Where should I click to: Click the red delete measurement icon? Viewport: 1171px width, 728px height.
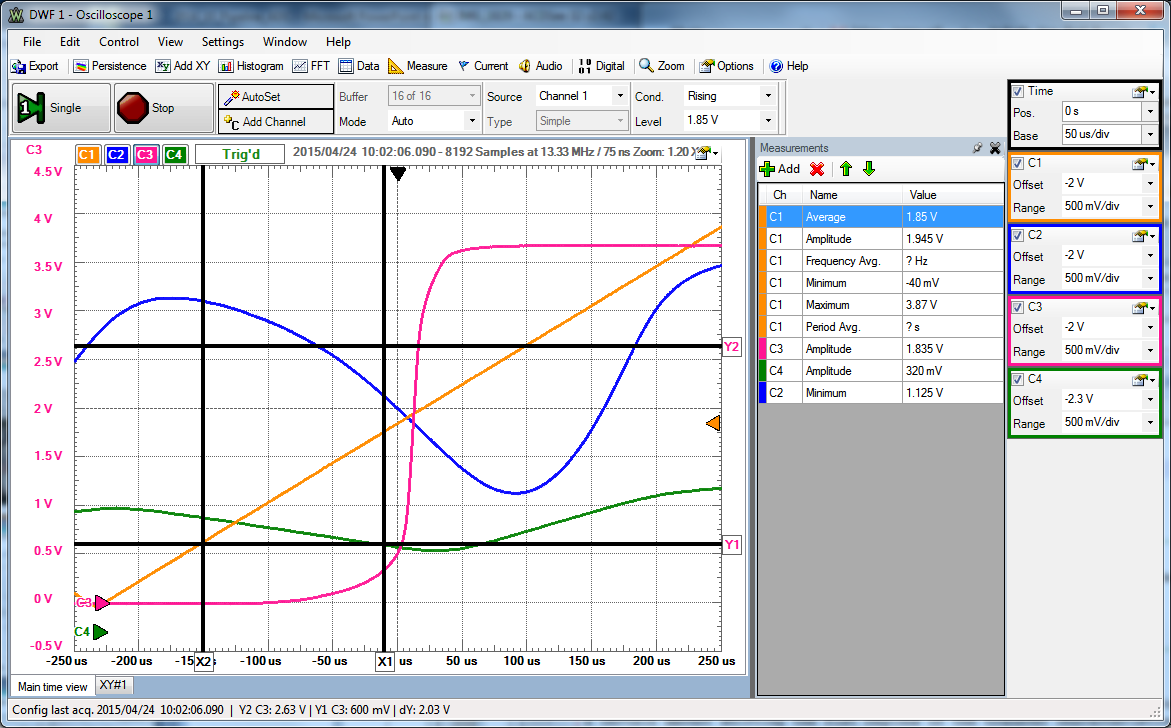click(x=817, y=169)
